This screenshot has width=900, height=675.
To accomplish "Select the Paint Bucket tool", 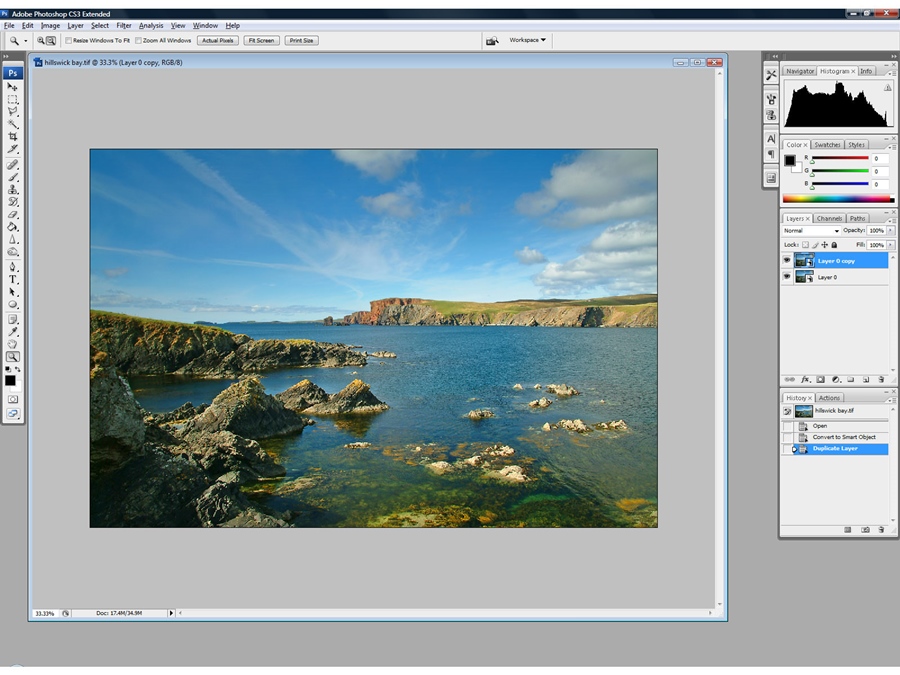I will (13, 227).
